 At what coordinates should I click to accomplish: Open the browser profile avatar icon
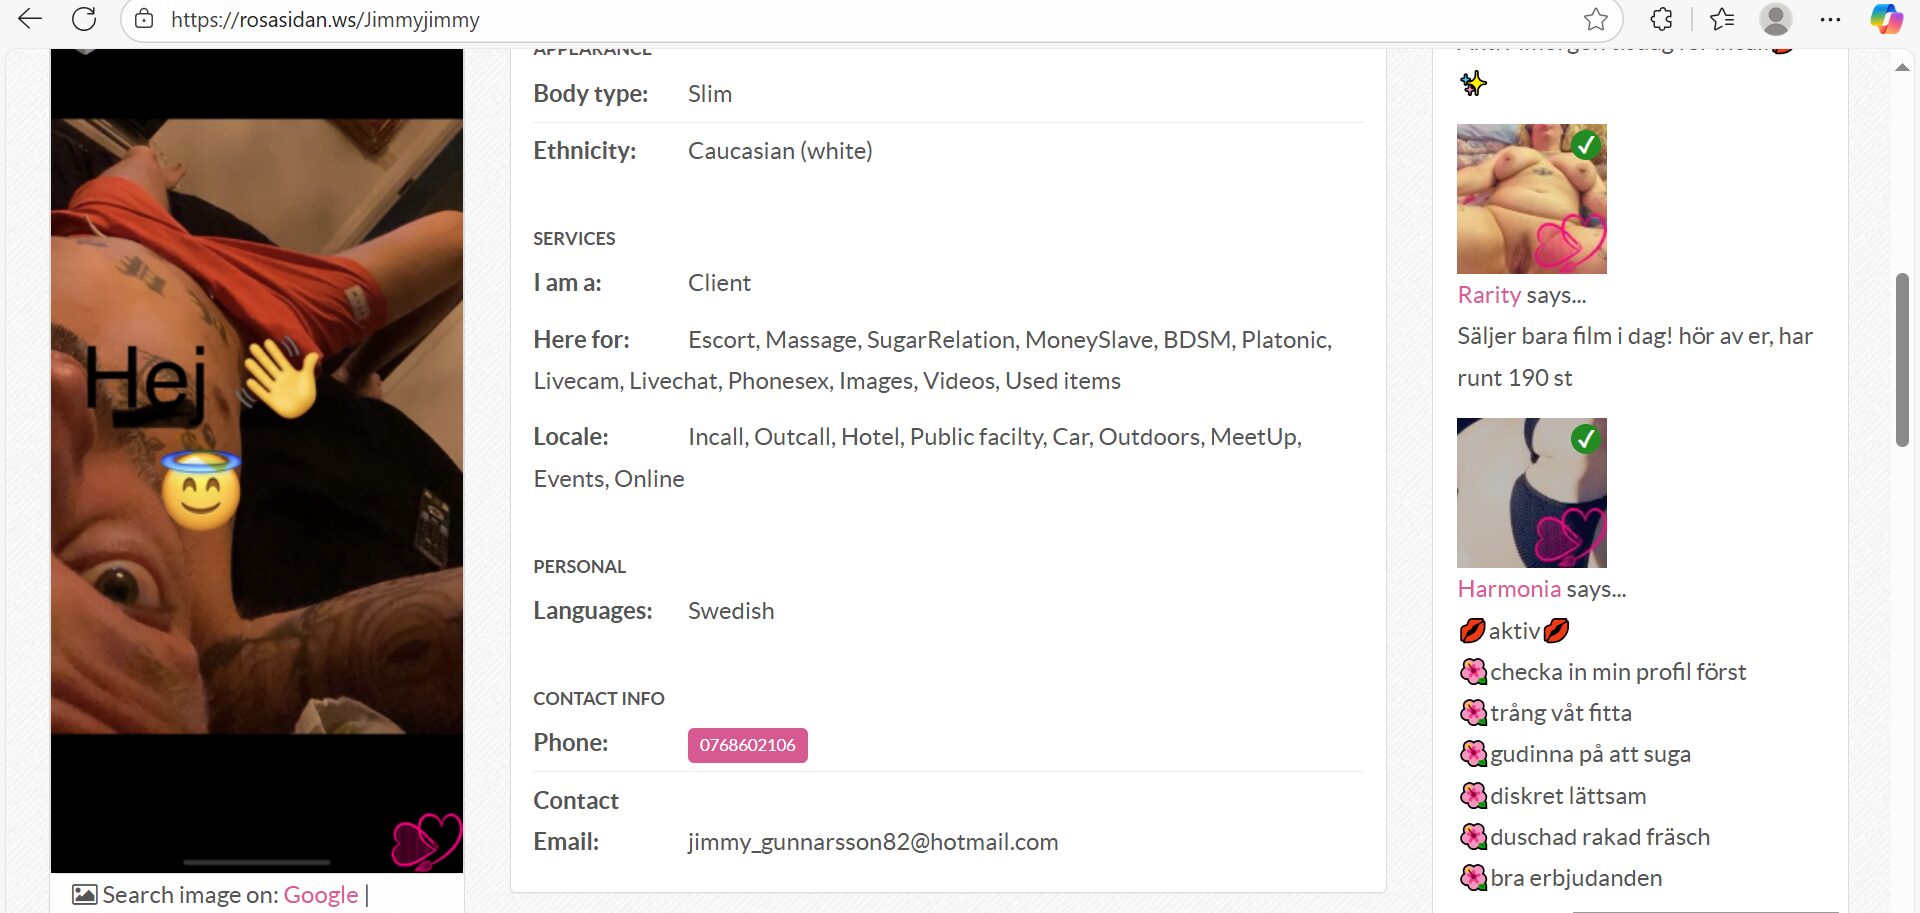pyautogui.click(x=1775, y=19)
